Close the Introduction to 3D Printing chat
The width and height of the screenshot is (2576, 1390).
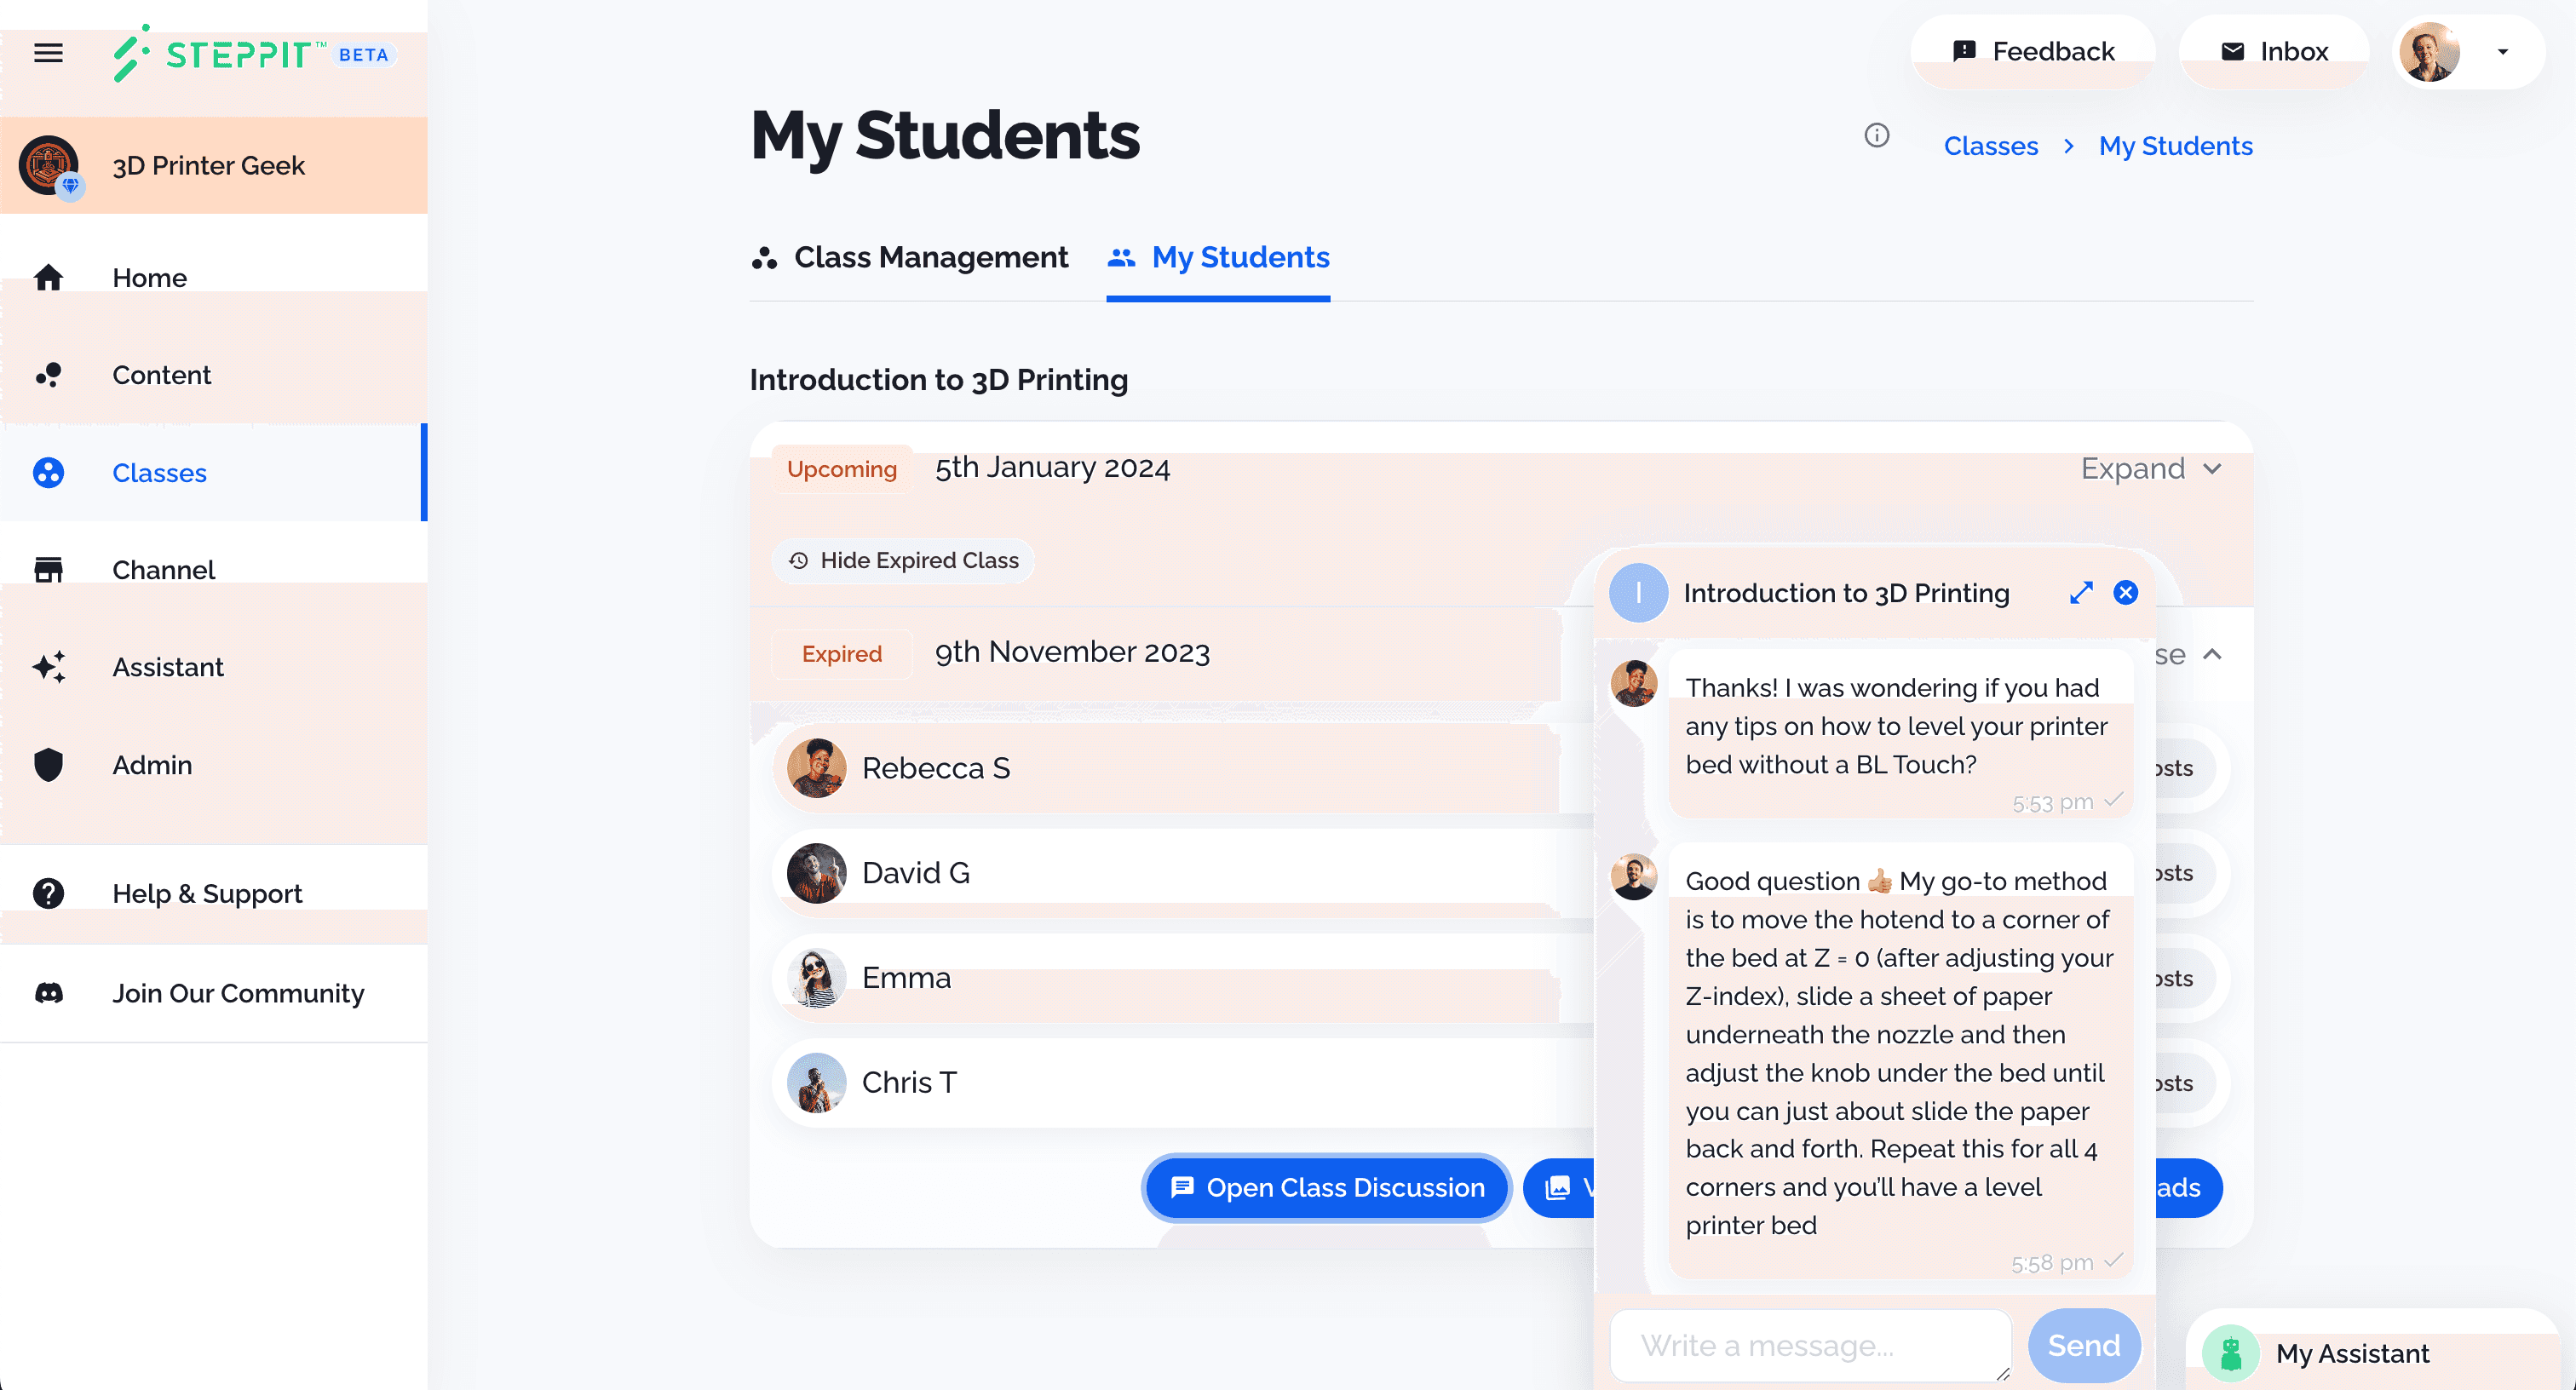pos(2126,592)
